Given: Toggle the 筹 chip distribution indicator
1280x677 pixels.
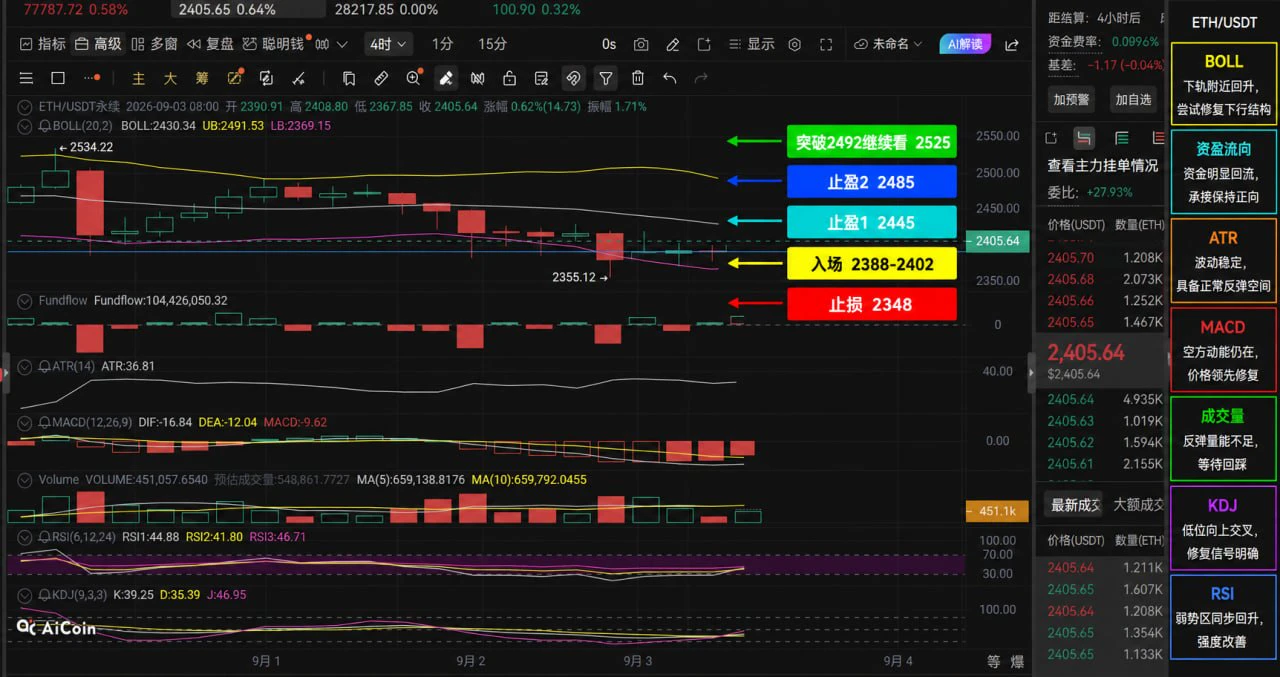Looking at the screenshot, I should (202, 78).
